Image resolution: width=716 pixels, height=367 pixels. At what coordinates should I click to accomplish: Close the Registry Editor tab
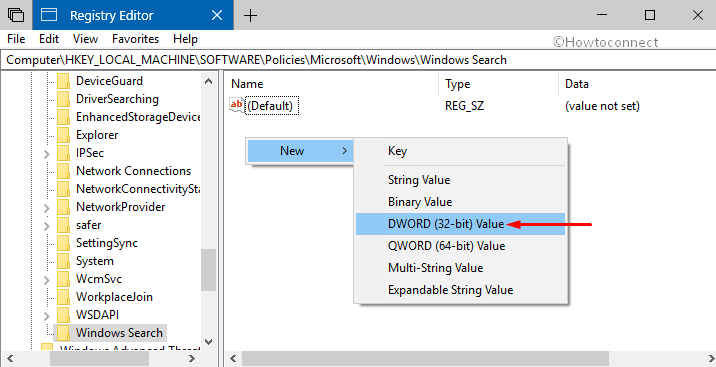coord(217,15)
